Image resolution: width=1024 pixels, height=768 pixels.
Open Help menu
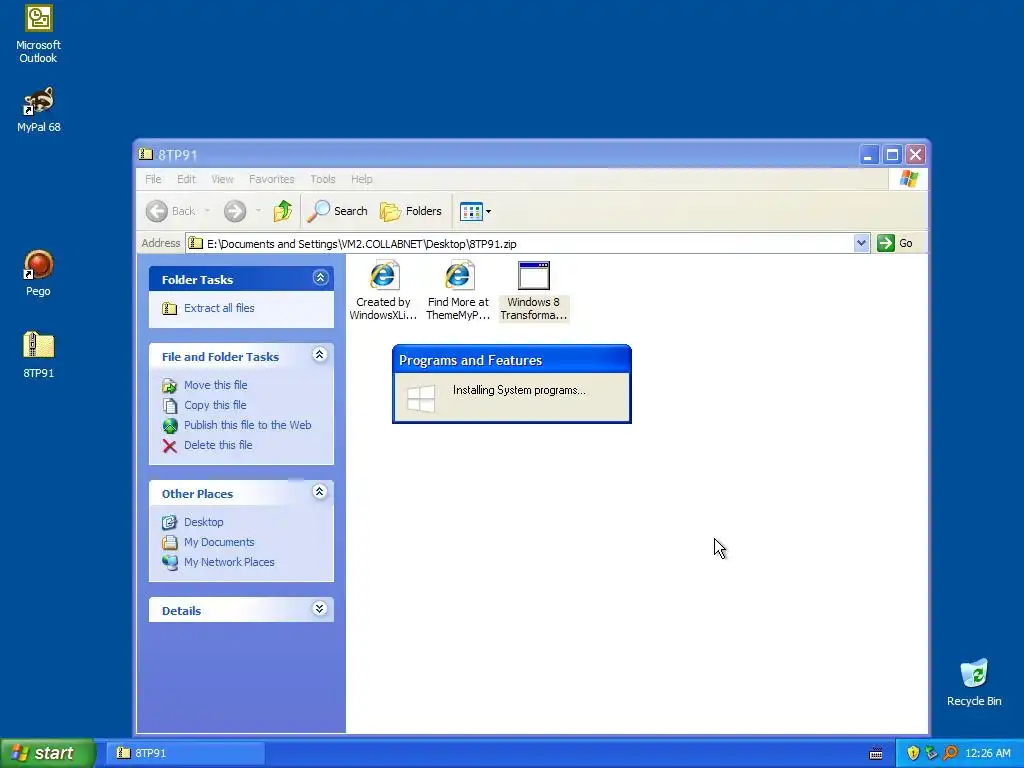click(361, 179)
